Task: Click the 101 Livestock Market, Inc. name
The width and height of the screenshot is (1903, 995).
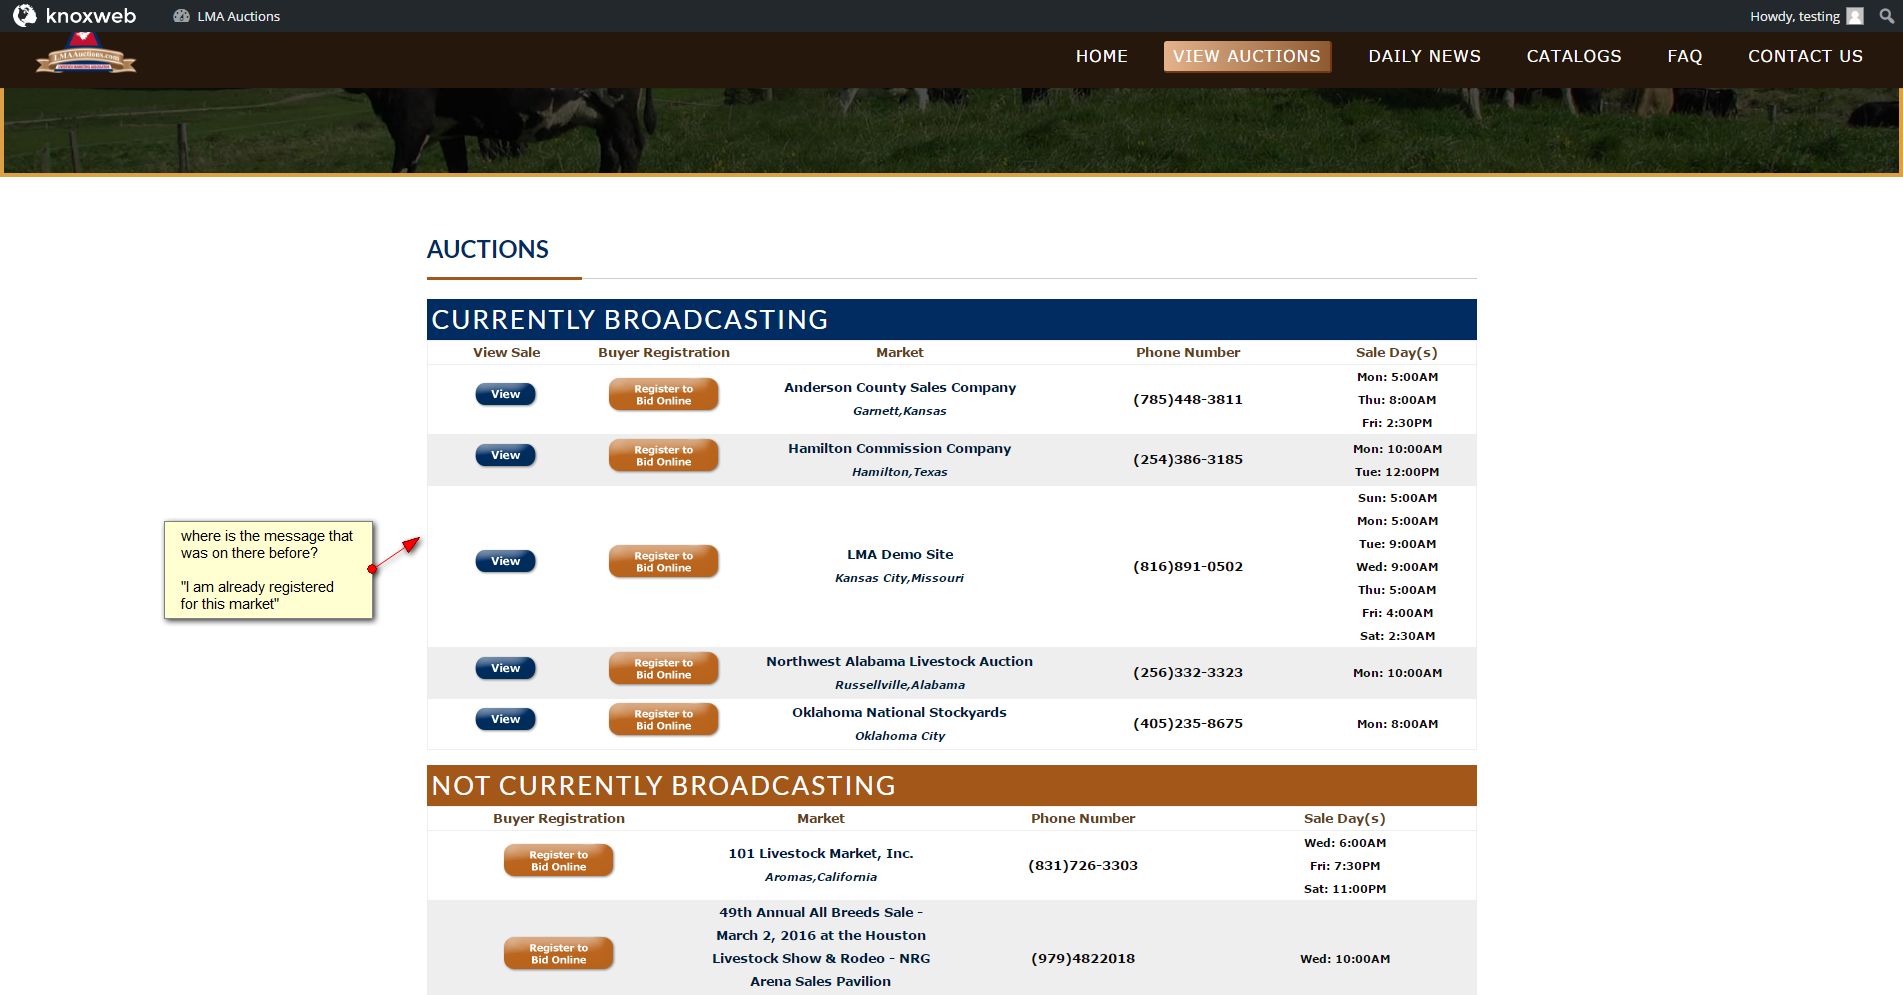Action: pyautogui.click(x=821, y=854)
